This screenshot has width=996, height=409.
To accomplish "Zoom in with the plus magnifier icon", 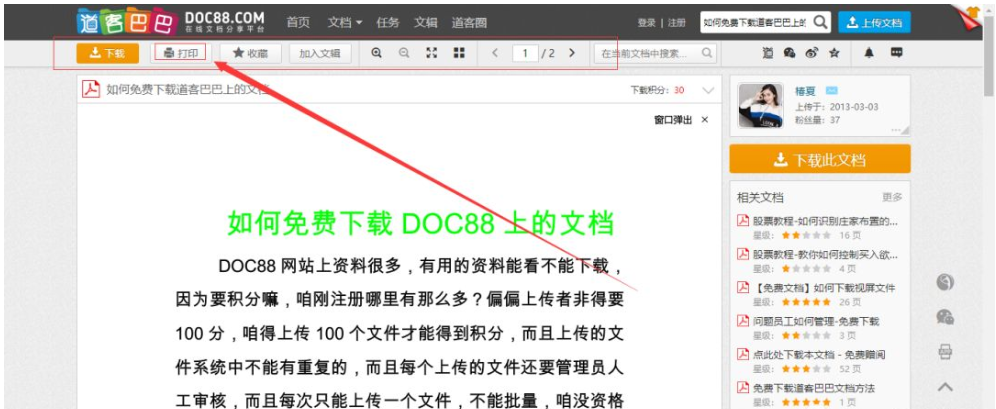I will pyautogui.click(x=377, y=53).
